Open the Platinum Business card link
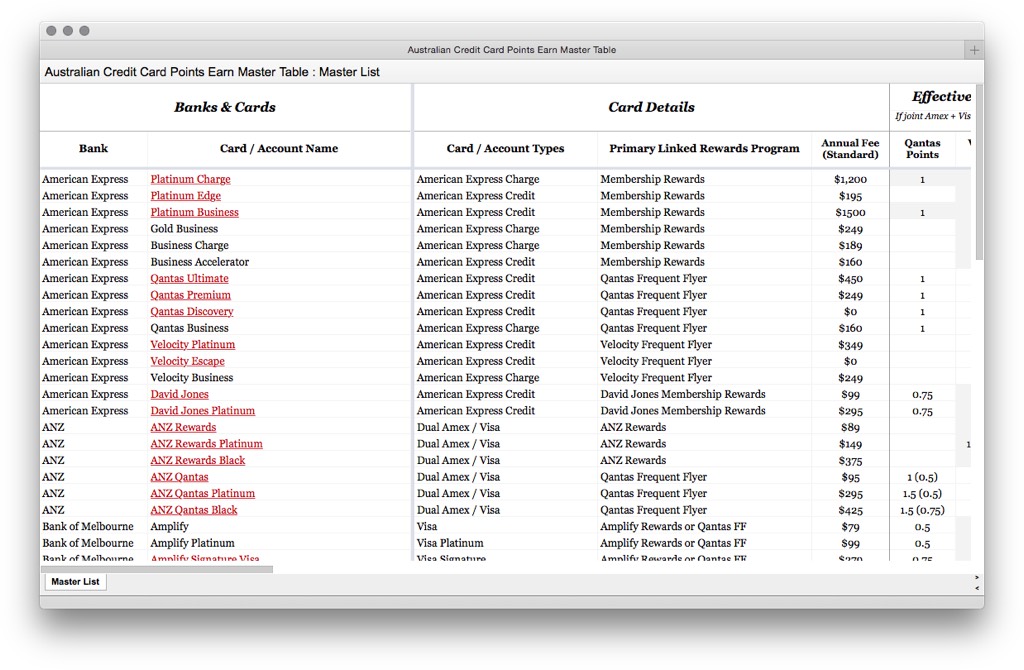 pos(195,212)
